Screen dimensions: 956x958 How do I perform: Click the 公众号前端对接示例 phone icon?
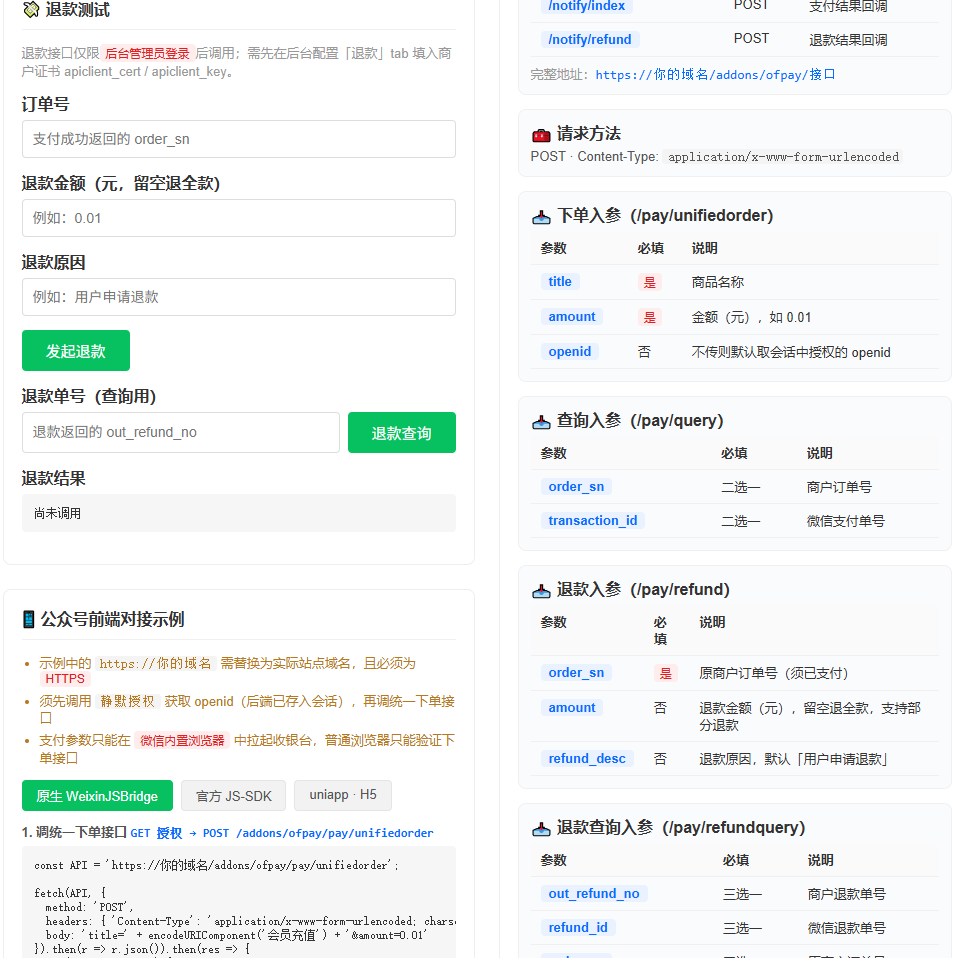pos(29,620)
